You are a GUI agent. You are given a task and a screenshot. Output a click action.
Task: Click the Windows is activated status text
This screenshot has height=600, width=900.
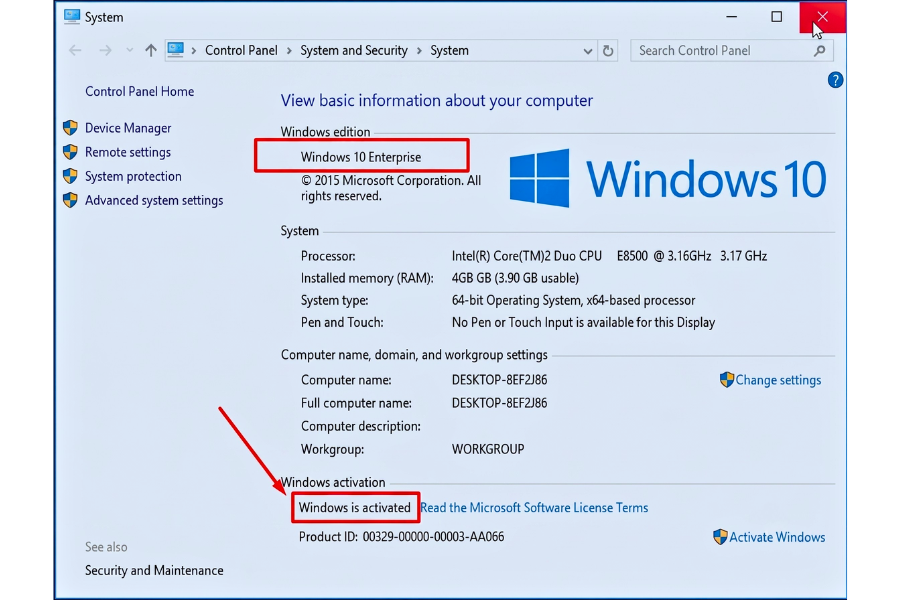(x=355, y=508)
